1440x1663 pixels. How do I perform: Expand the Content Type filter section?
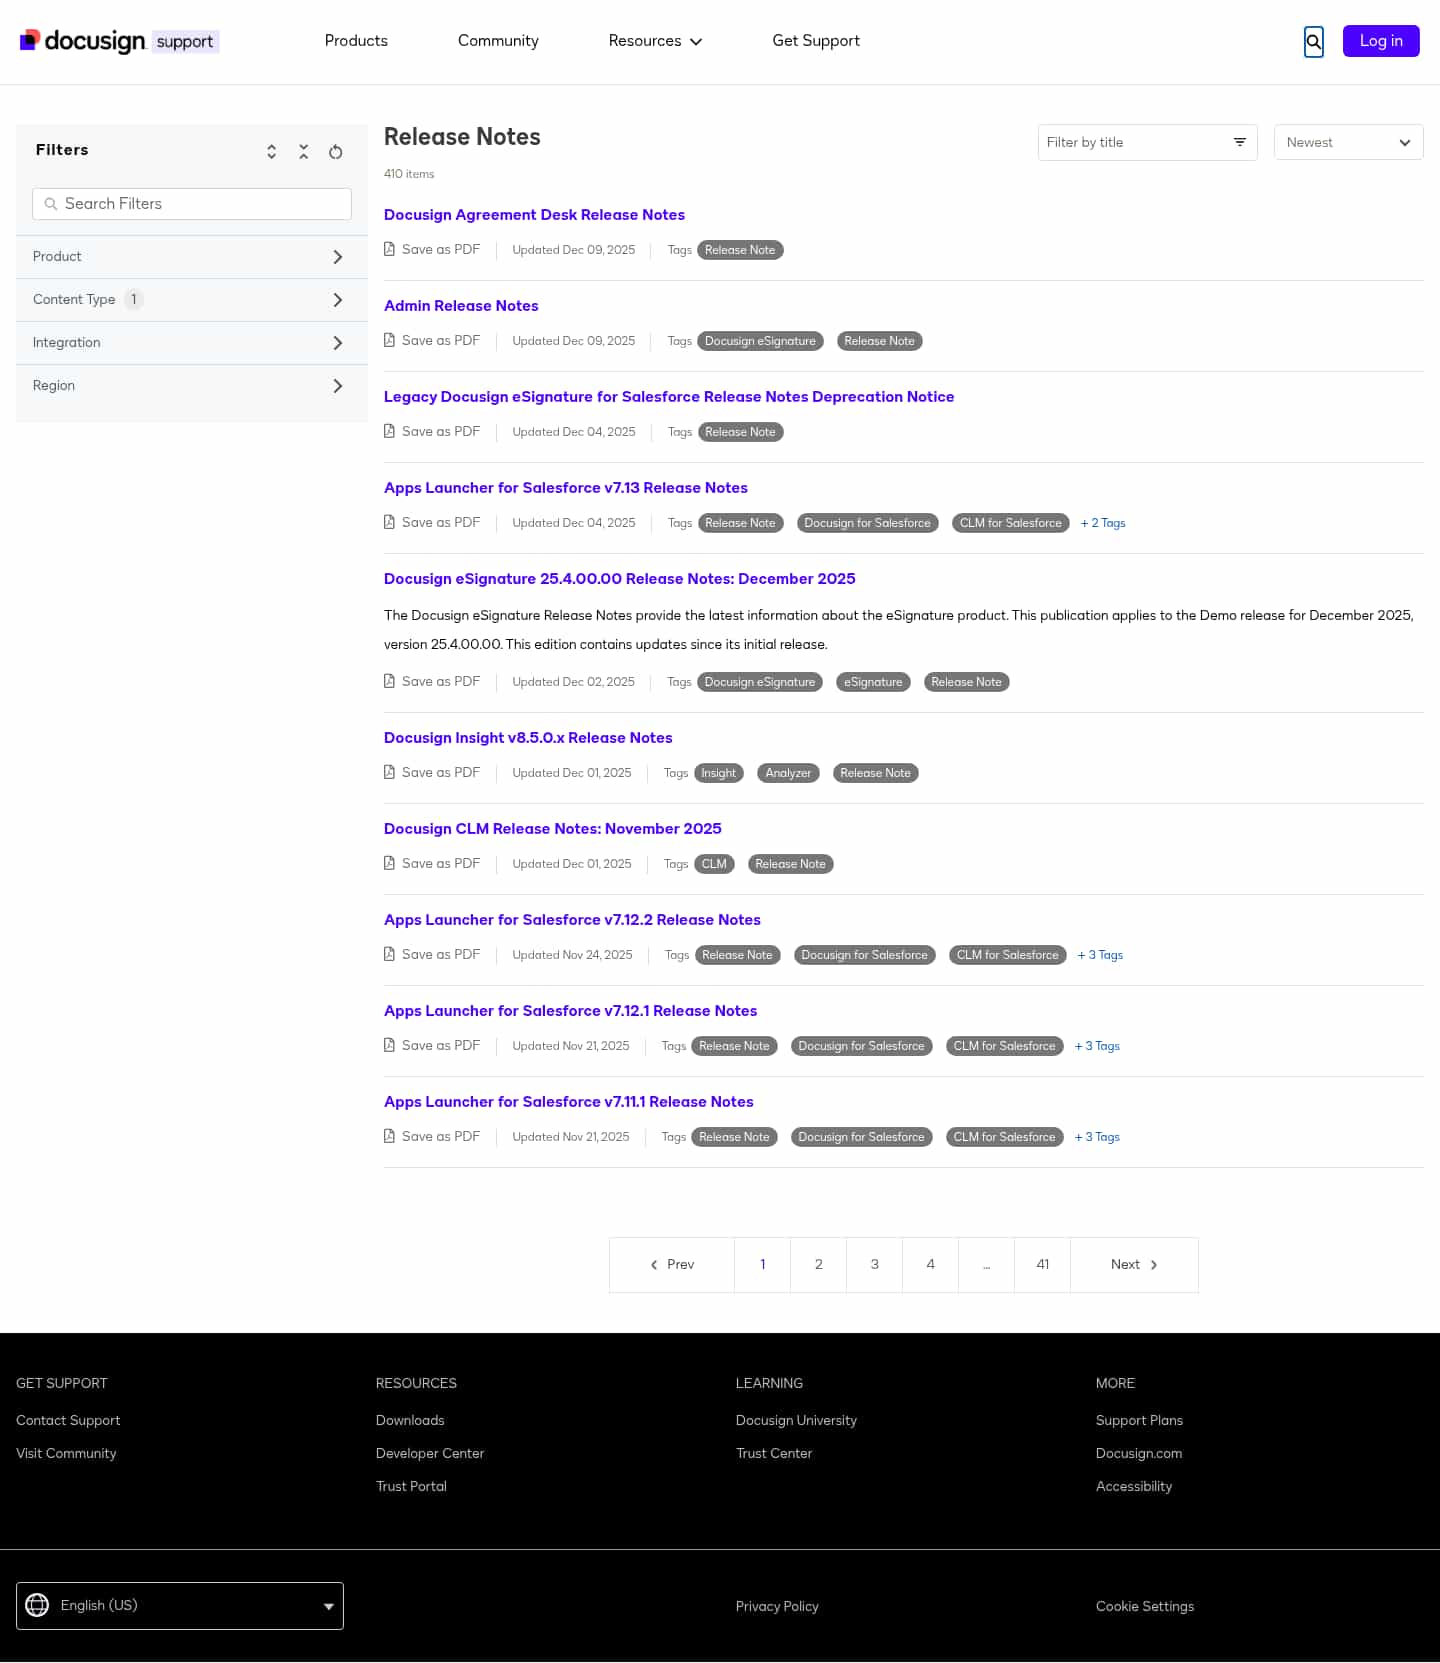pos(337,300)
